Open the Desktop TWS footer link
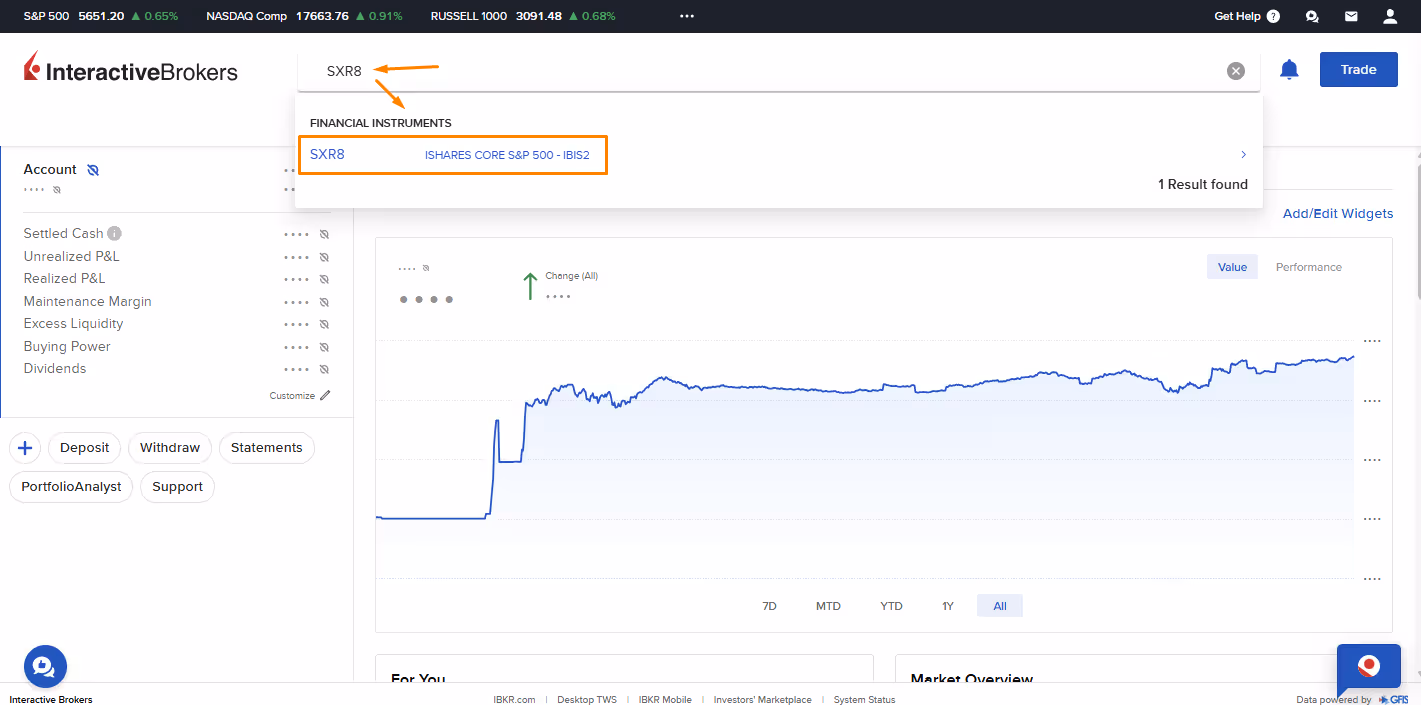 (x=587, y=700)
